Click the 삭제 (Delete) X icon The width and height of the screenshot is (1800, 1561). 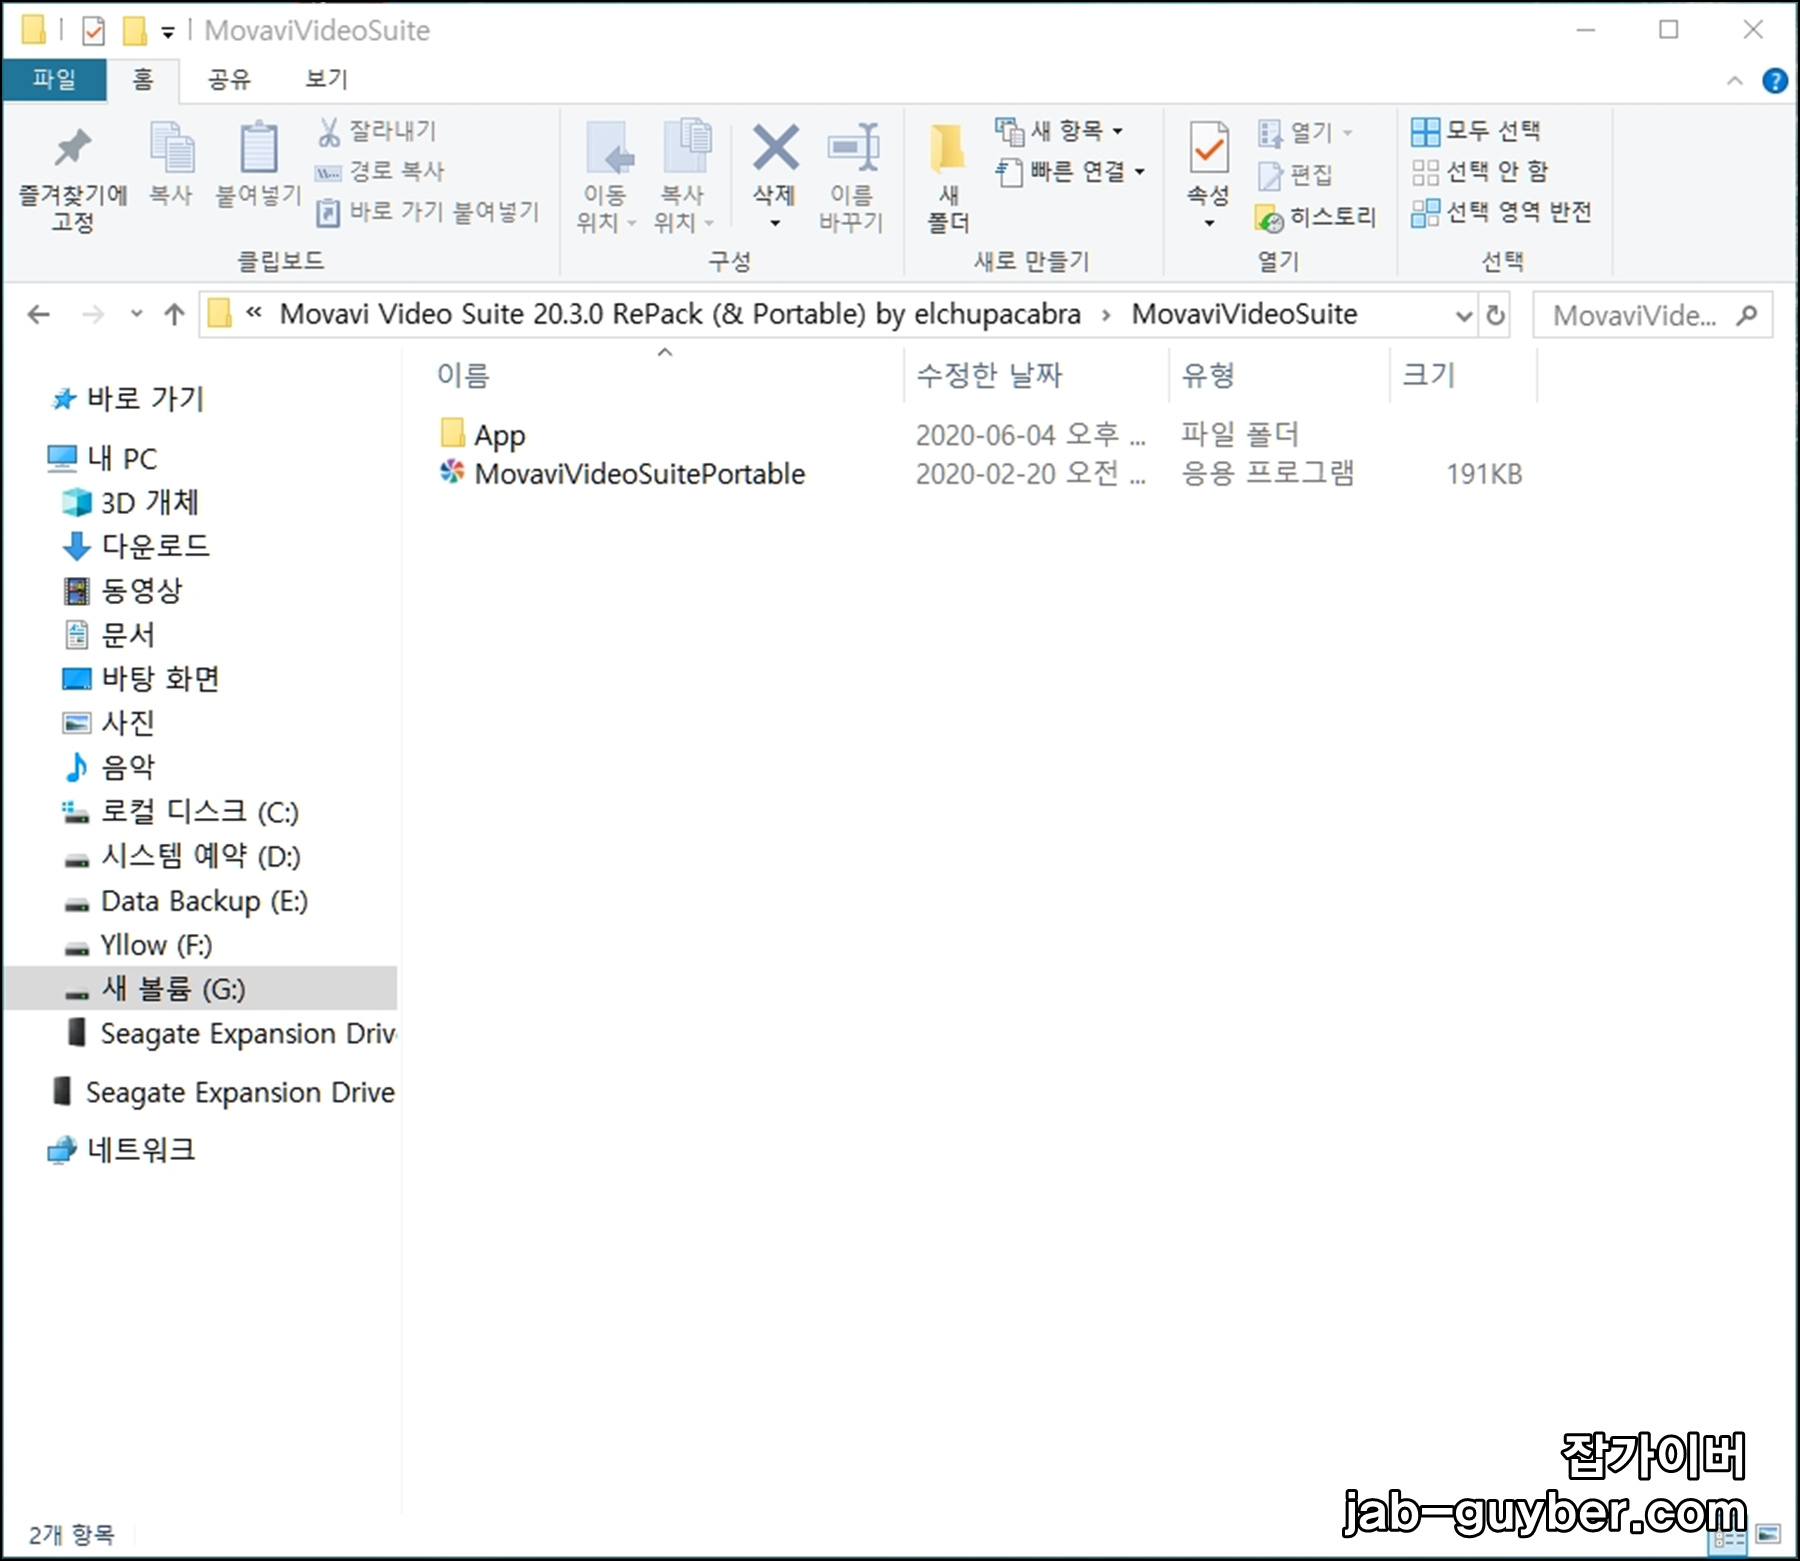775,148
